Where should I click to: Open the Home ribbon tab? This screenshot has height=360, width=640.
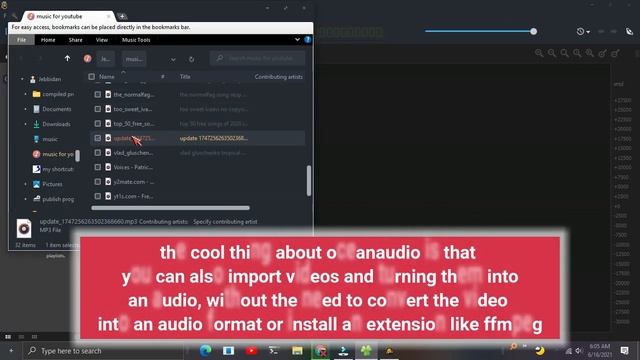tap(48, 40)
